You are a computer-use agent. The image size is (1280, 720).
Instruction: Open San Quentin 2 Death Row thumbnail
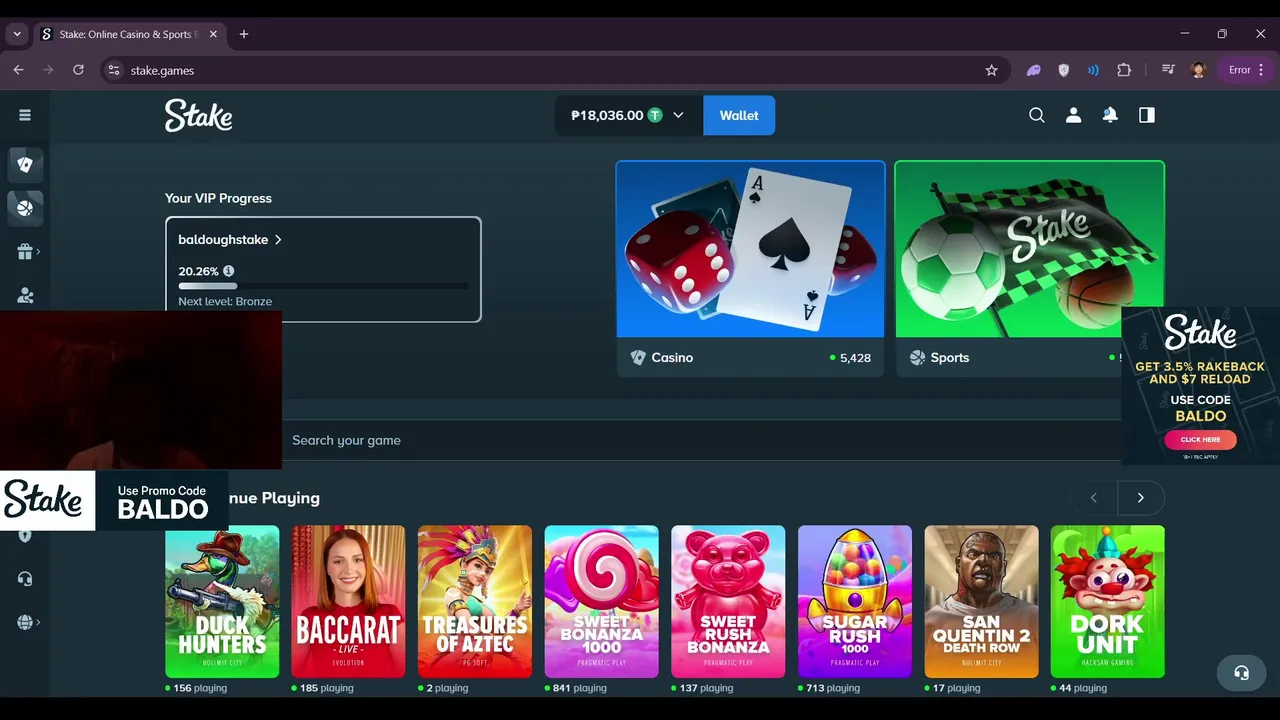coord(981,601)
